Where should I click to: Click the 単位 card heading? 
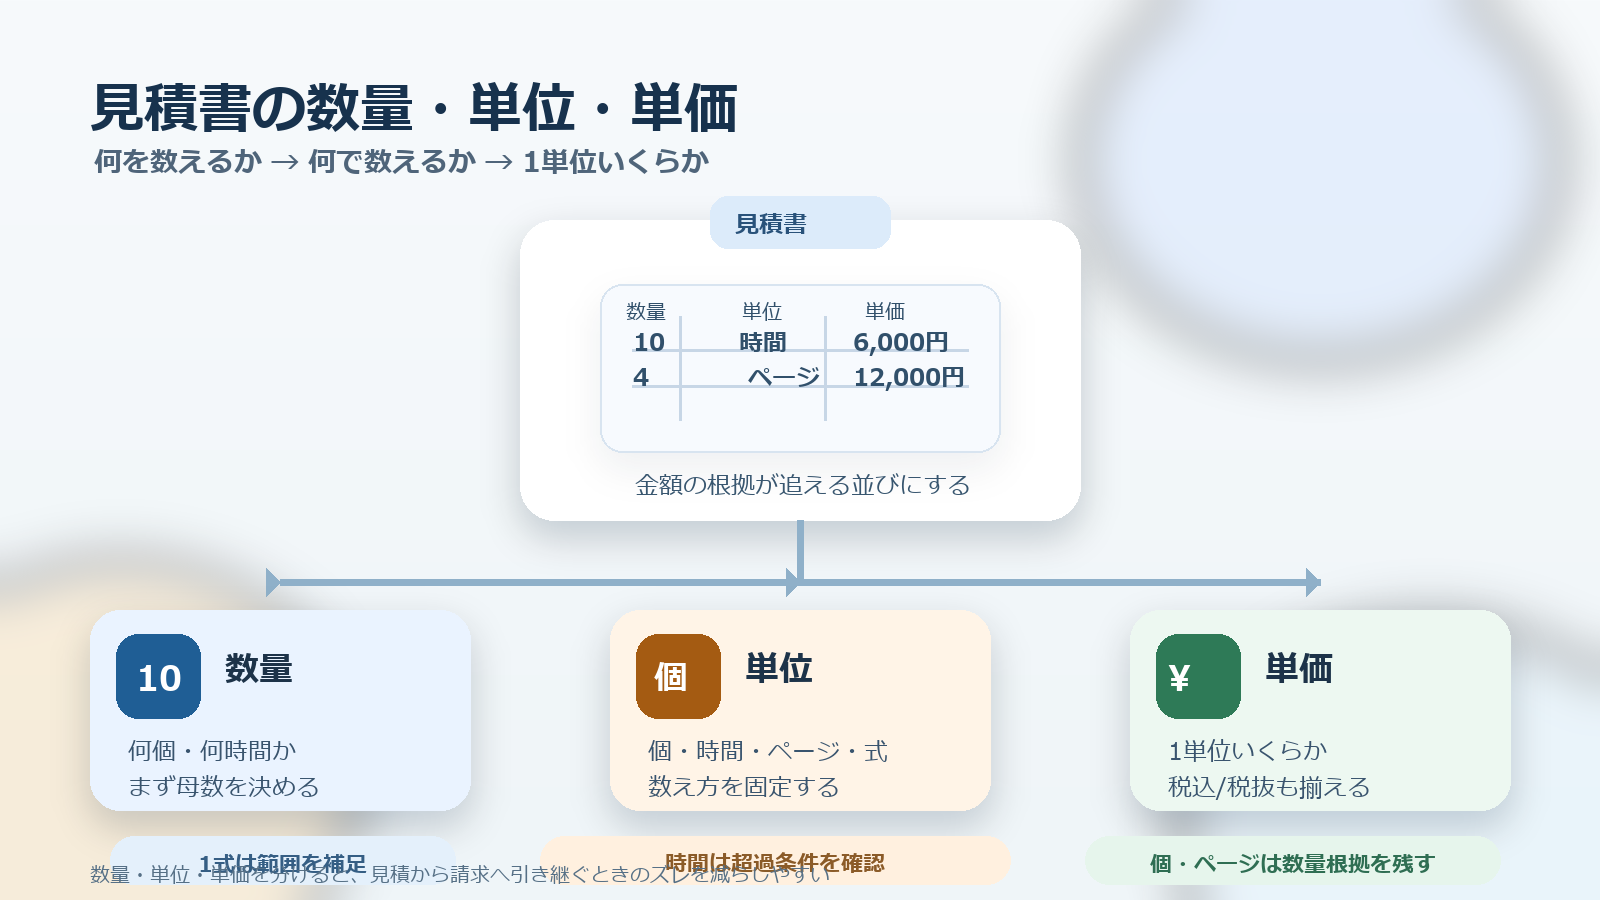point(779,668)
